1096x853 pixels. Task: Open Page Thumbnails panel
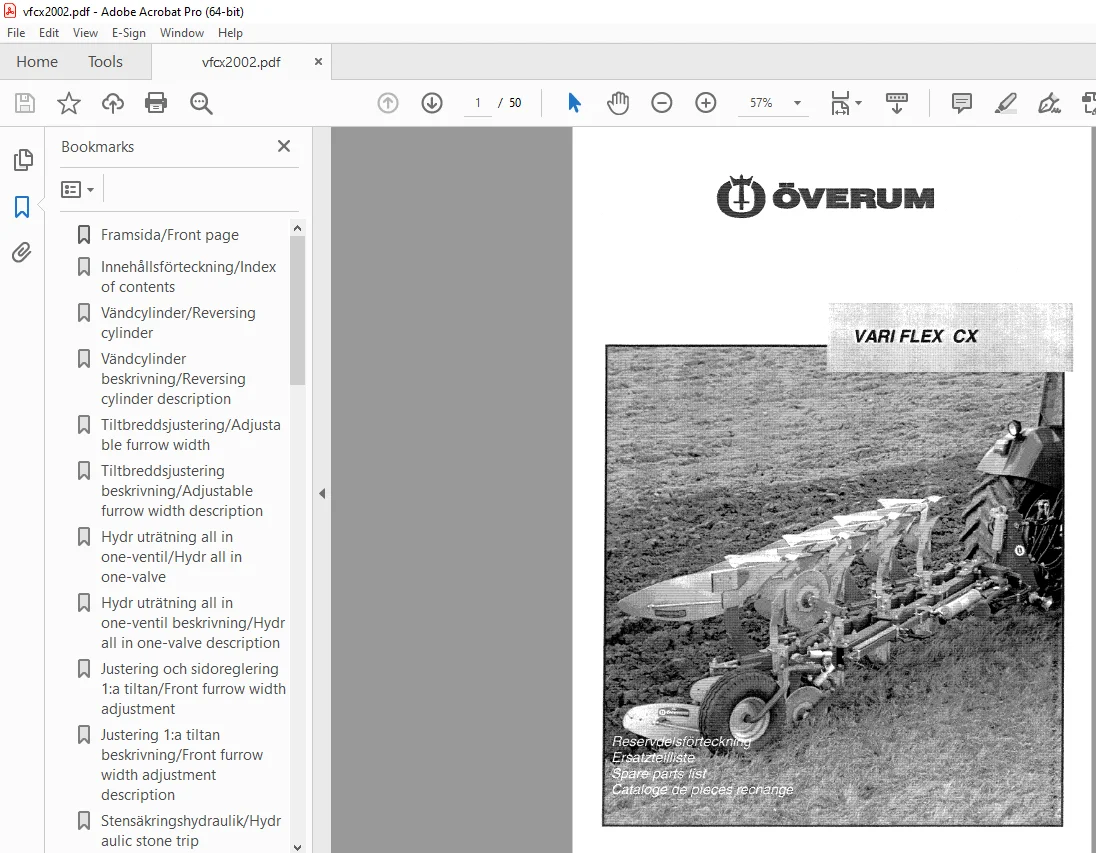(x=22, y=160)
